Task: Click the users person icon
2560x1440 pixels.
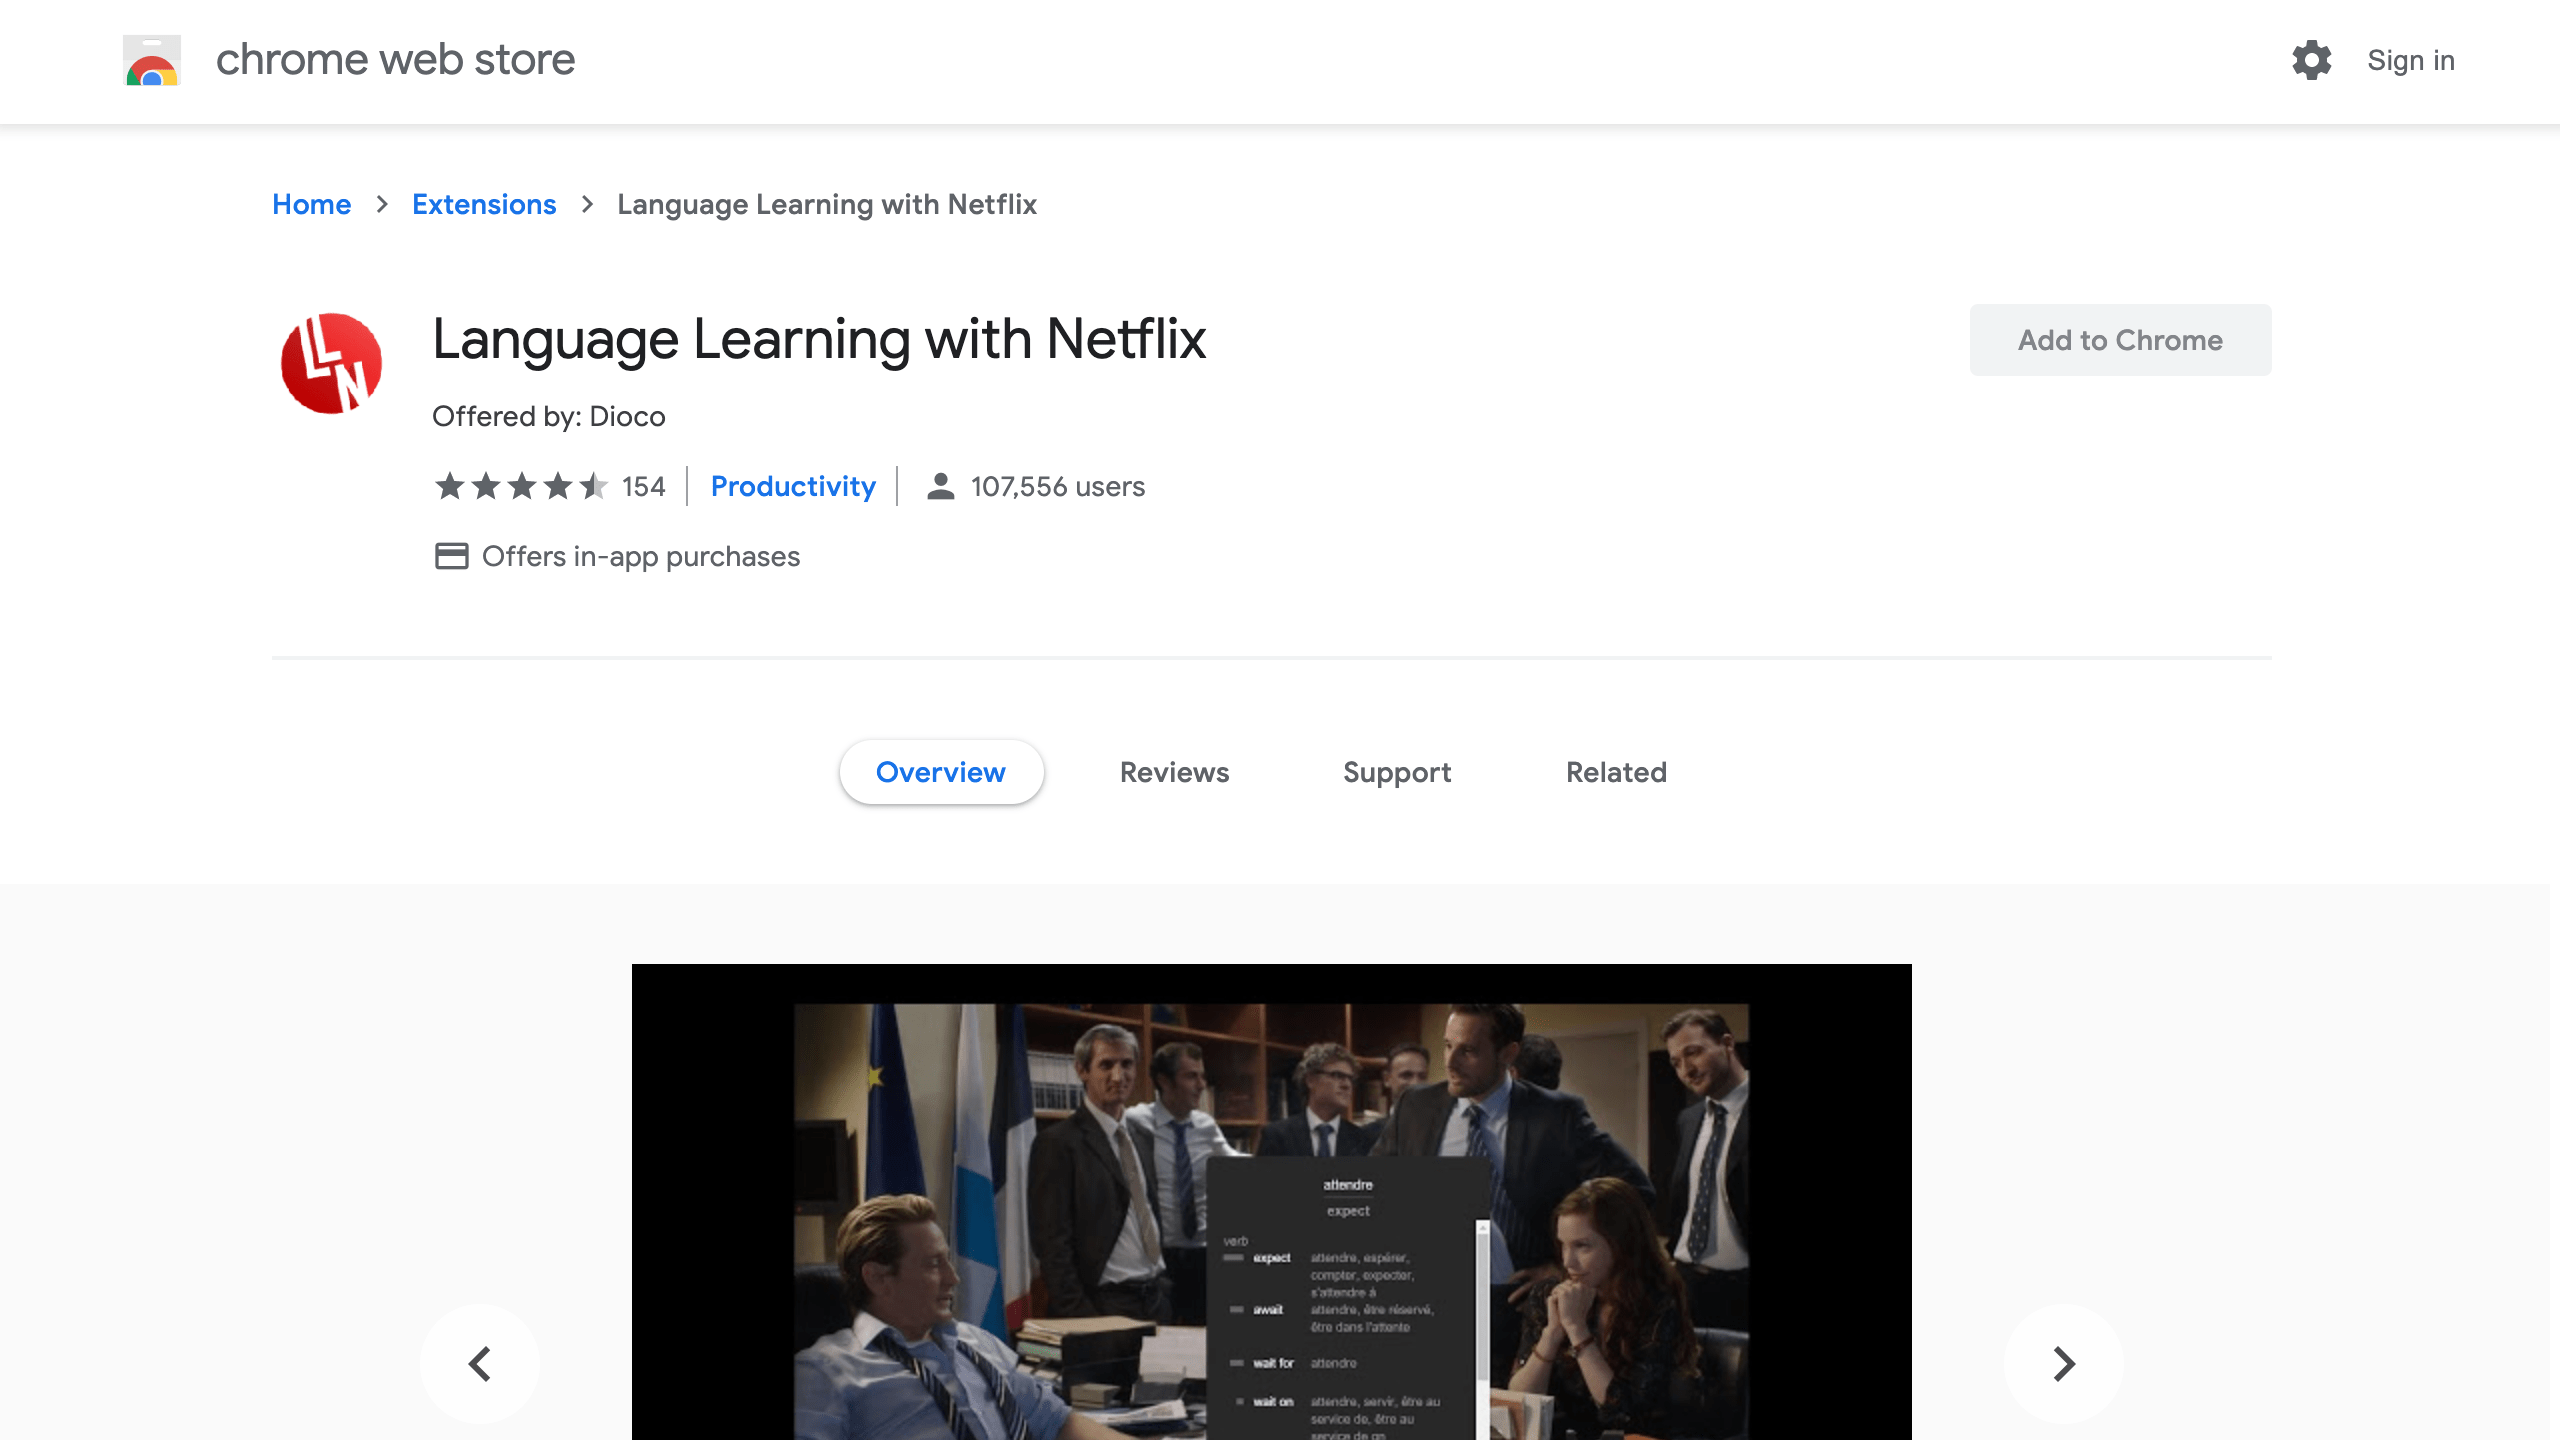Action: pos(940,486)
